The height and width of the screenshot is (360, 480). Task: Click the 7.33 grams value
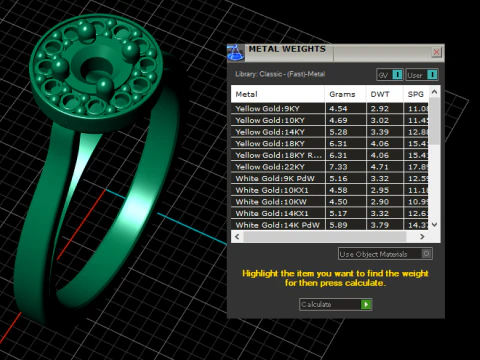point(338,167)
